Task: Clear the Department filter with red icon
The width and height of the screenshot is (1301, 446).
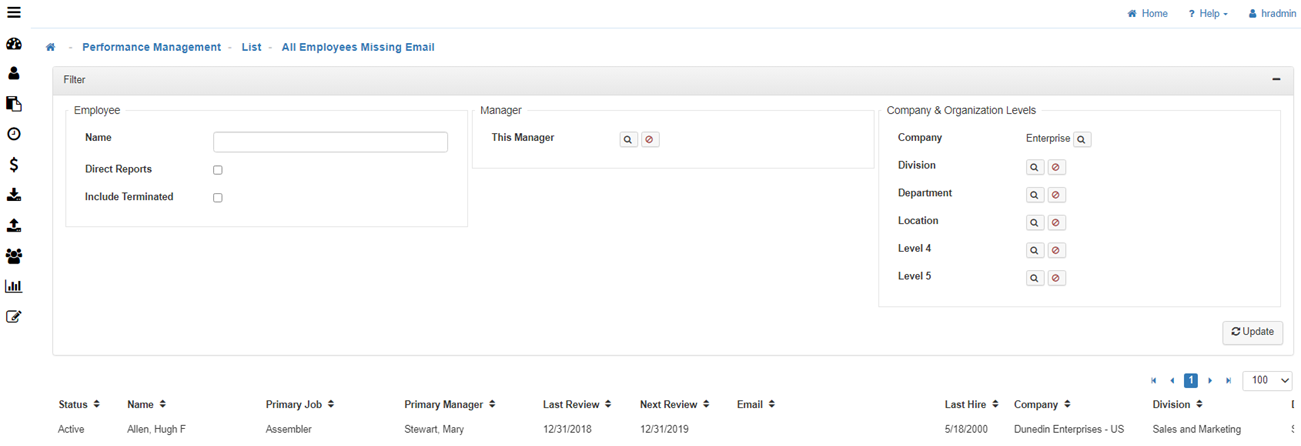Action: pos(1056,195)
